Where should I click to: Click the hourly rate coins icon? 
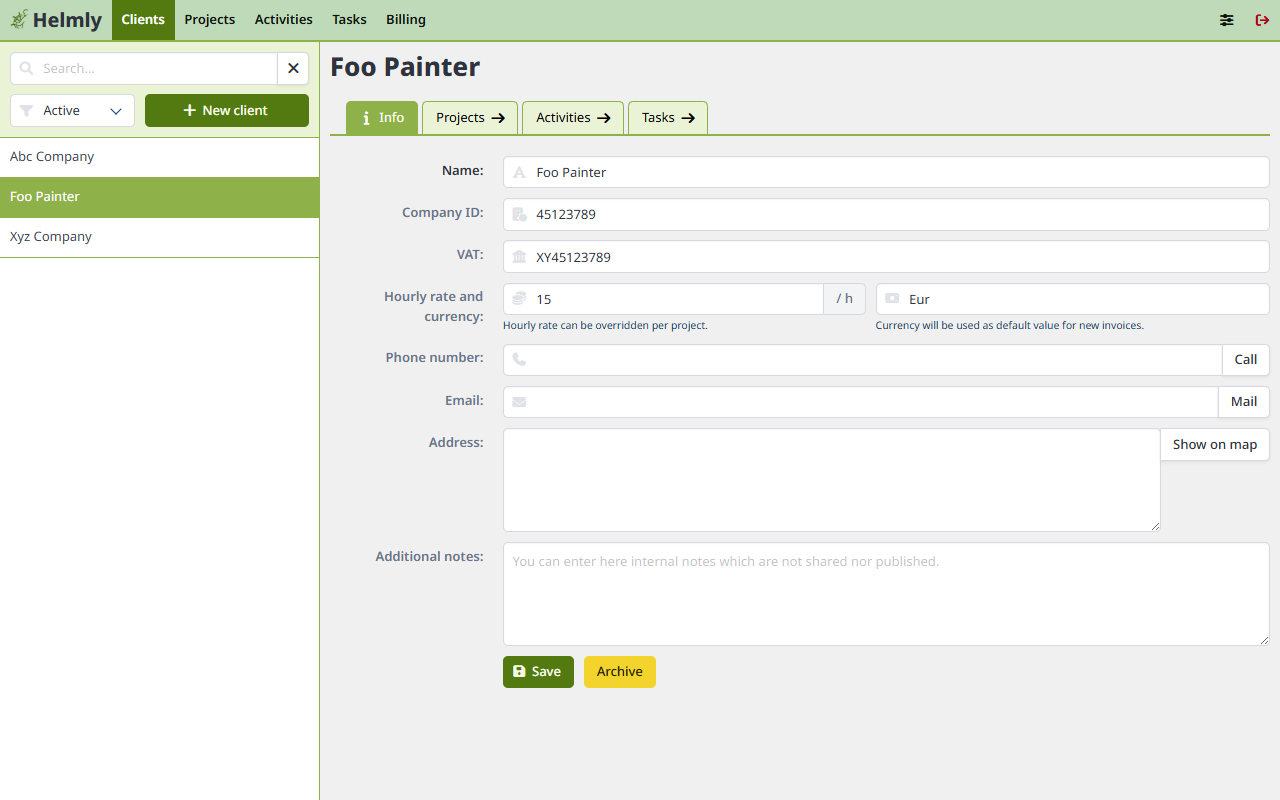[519, 299]
